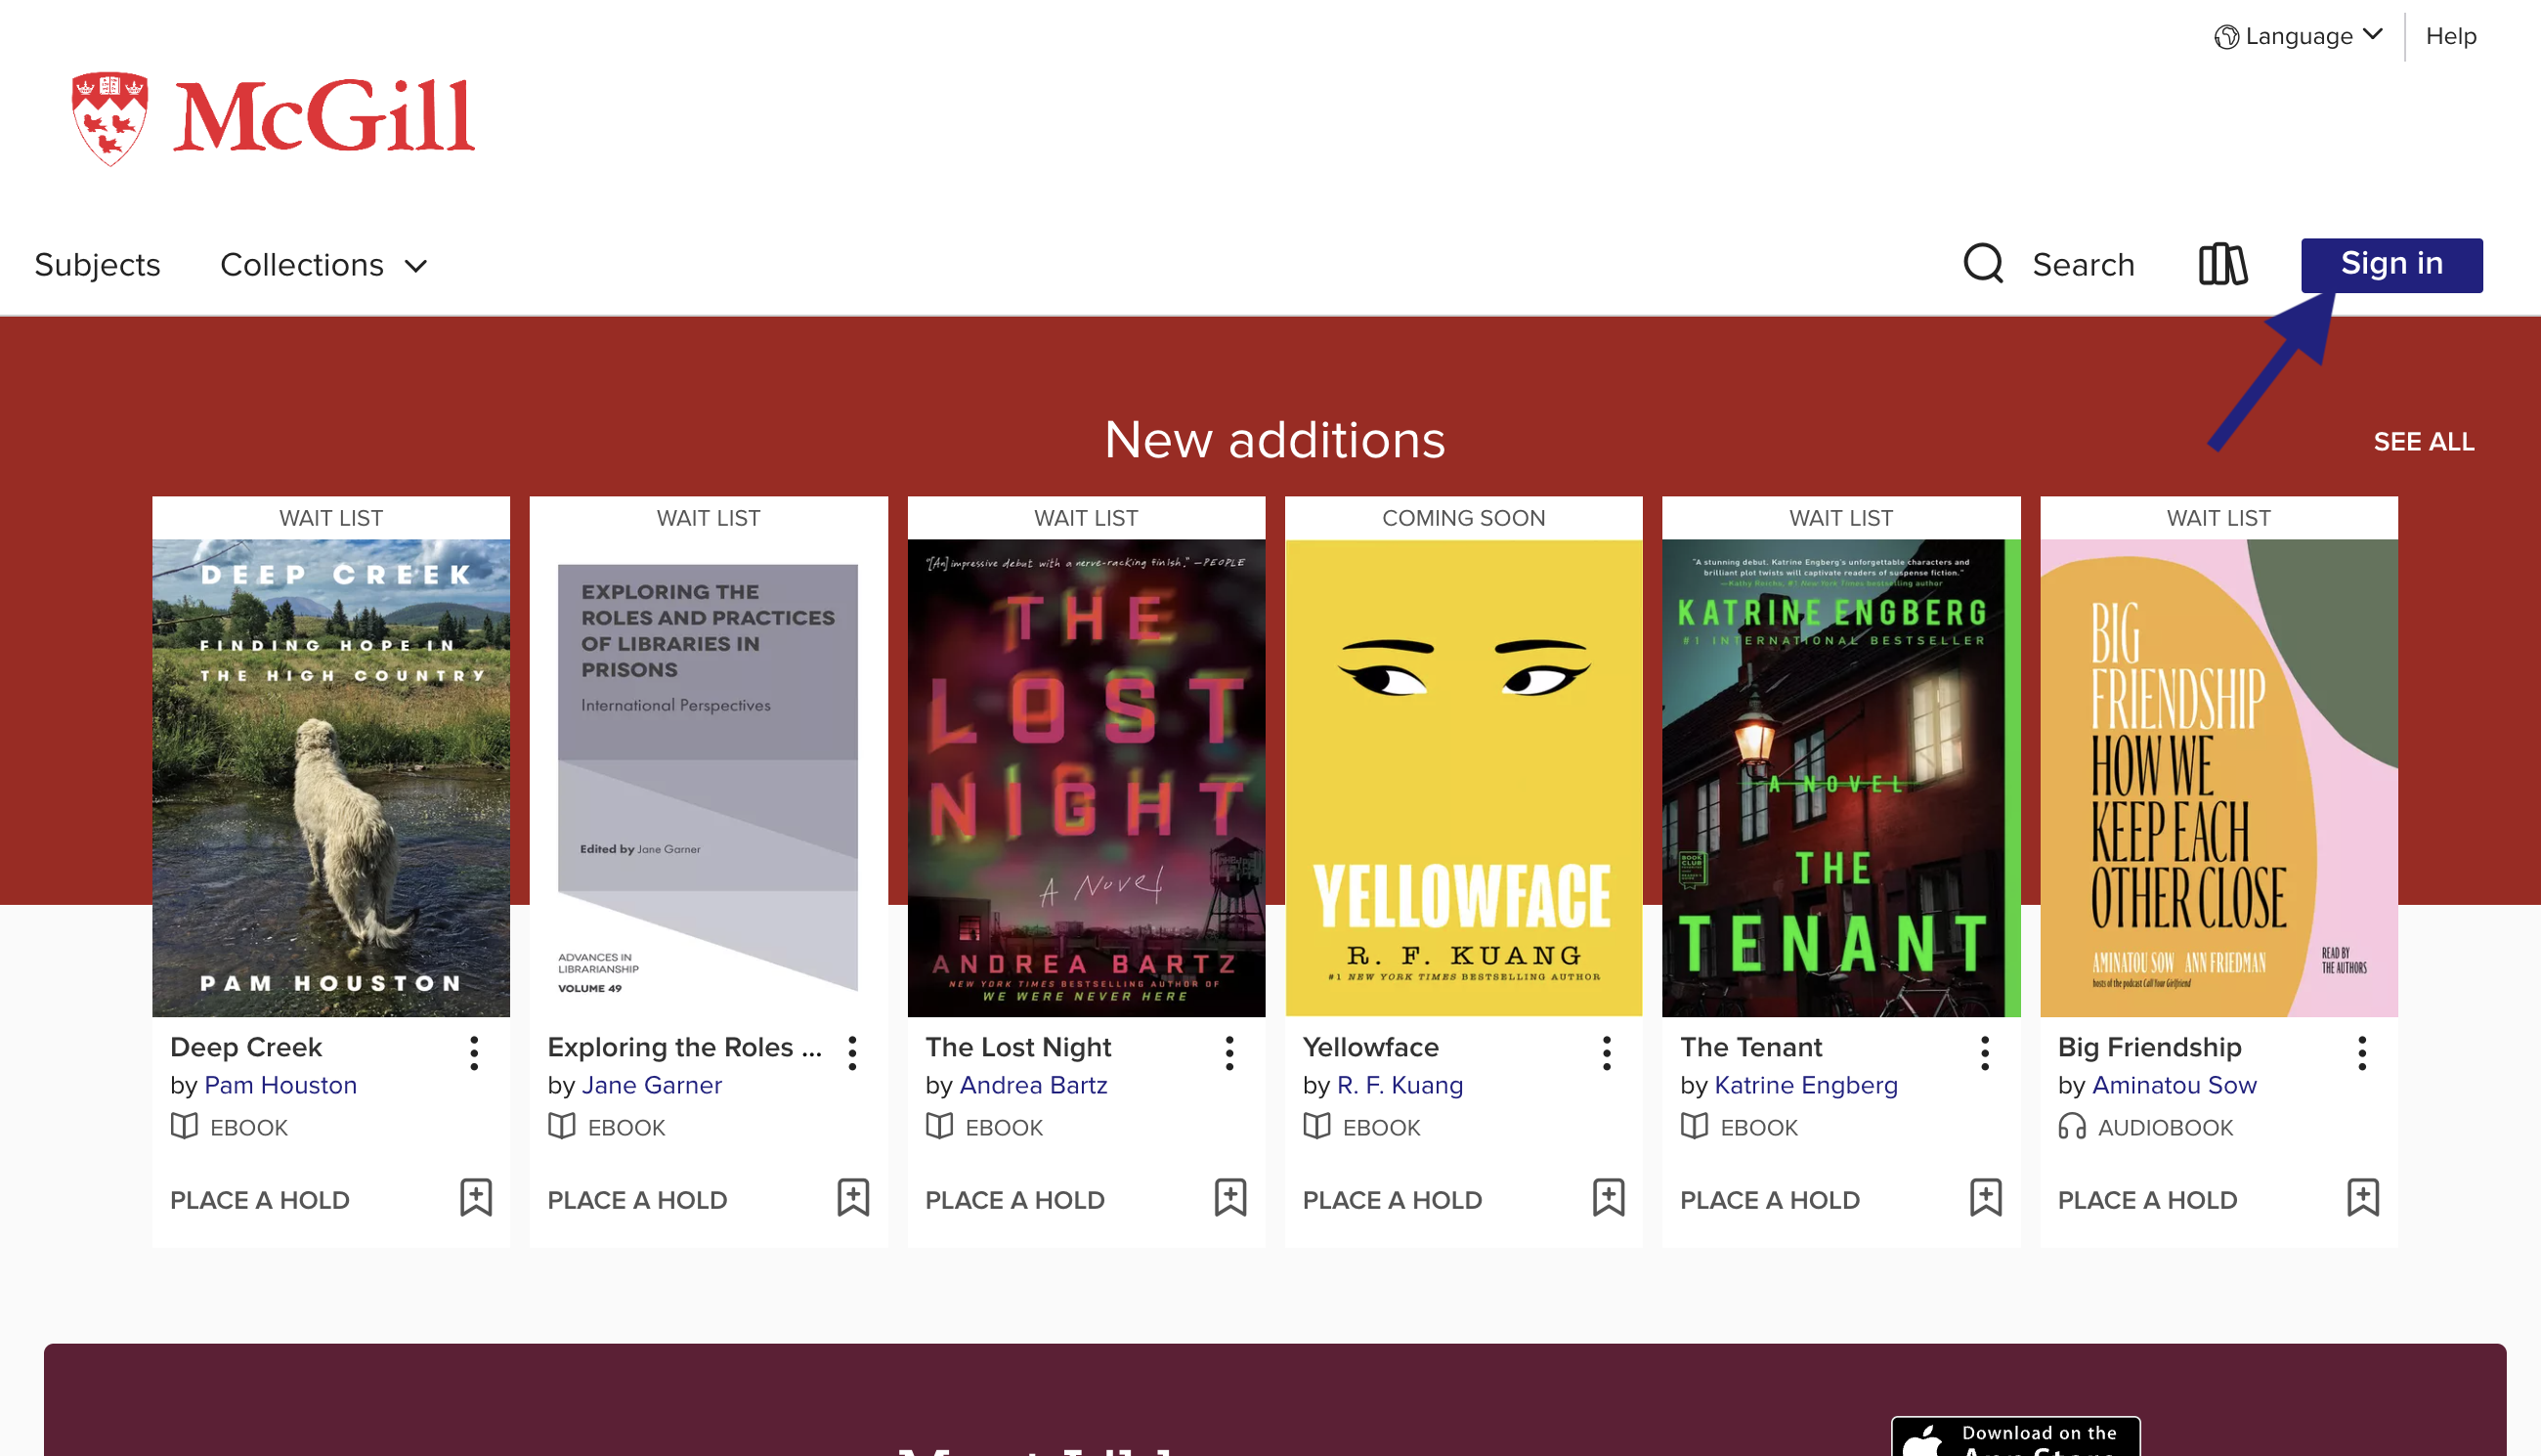The width and height of the screenshot is (2541, 1456).
Task: Open options menu for Yellowface
Action: point(1607,1053)
